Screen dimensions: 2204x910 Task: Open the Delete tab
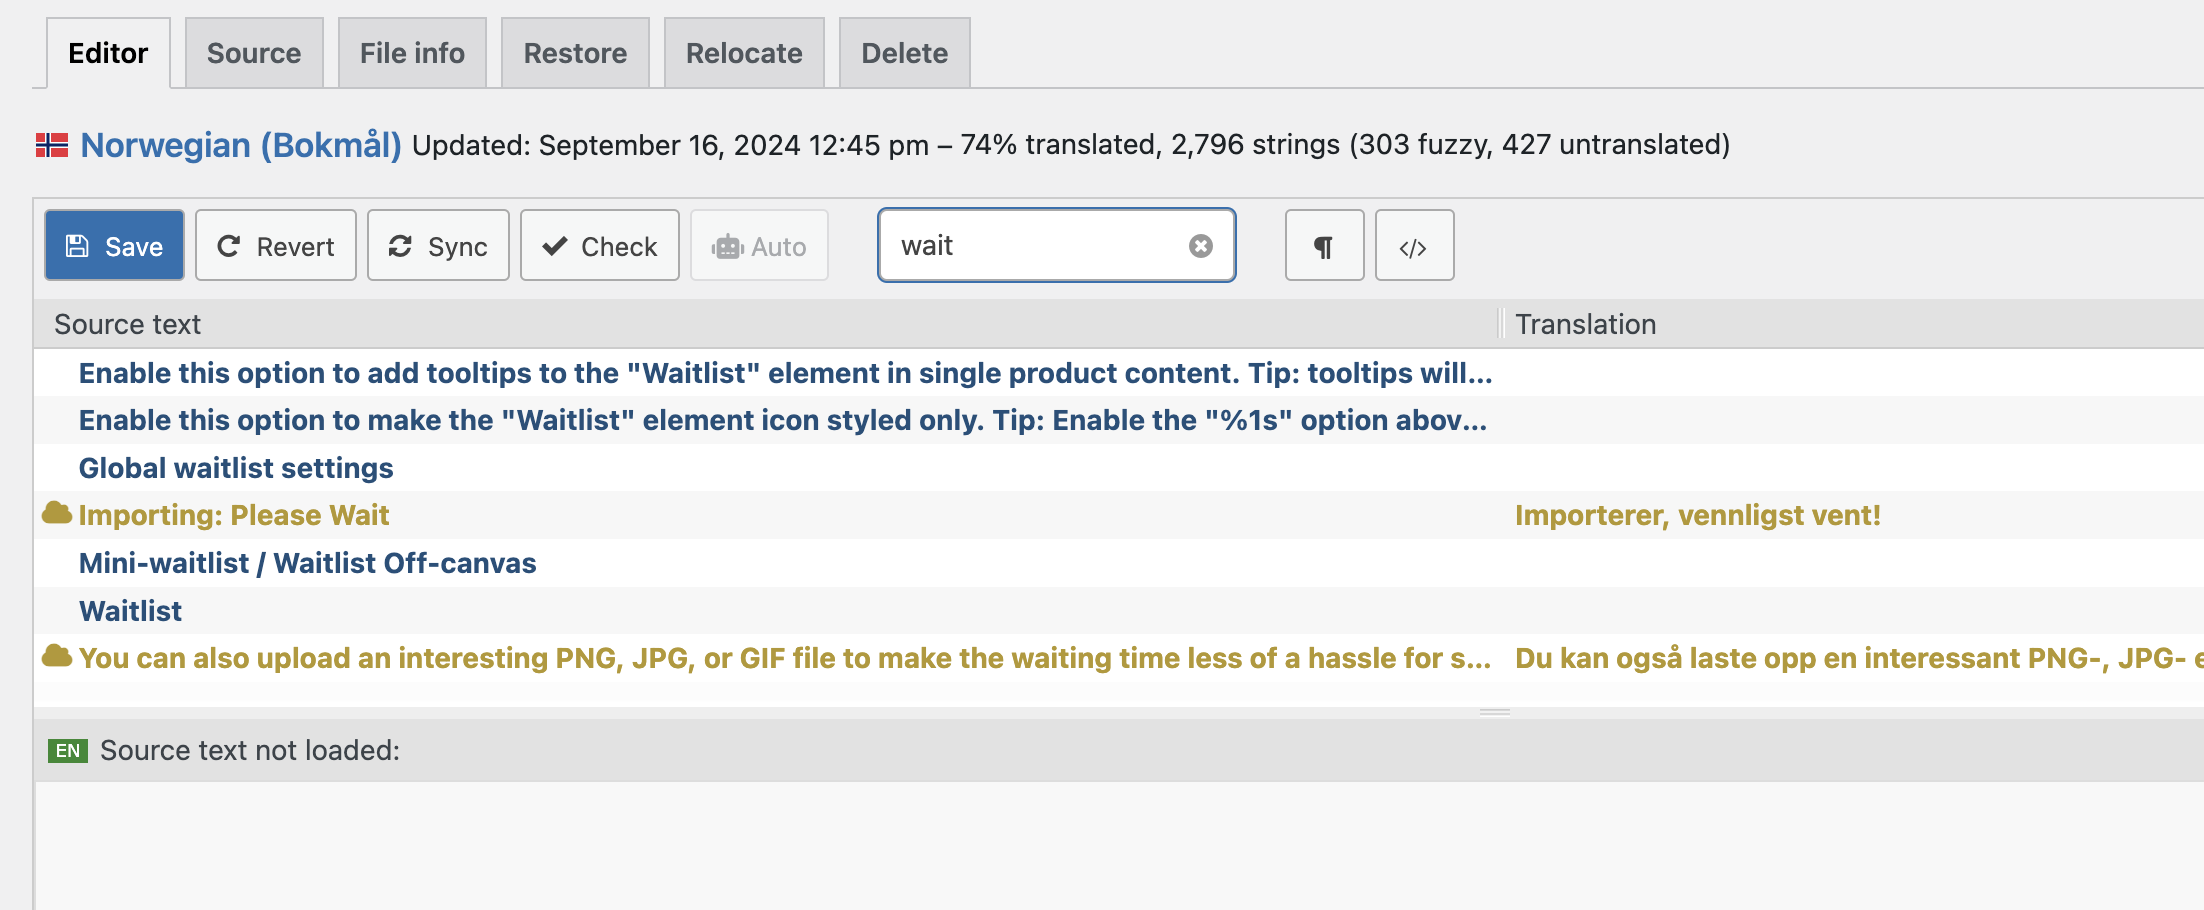[x=905, y=53]
